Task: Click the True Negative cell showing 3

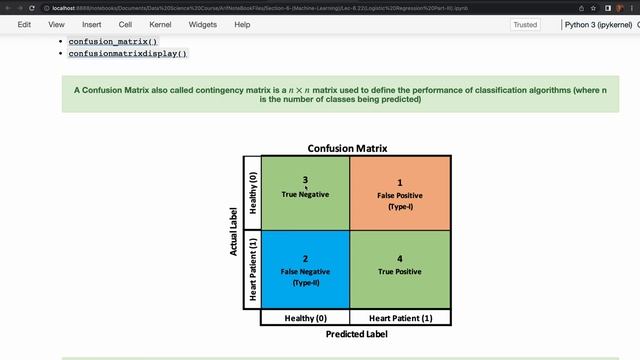Action: pos(305,193)
